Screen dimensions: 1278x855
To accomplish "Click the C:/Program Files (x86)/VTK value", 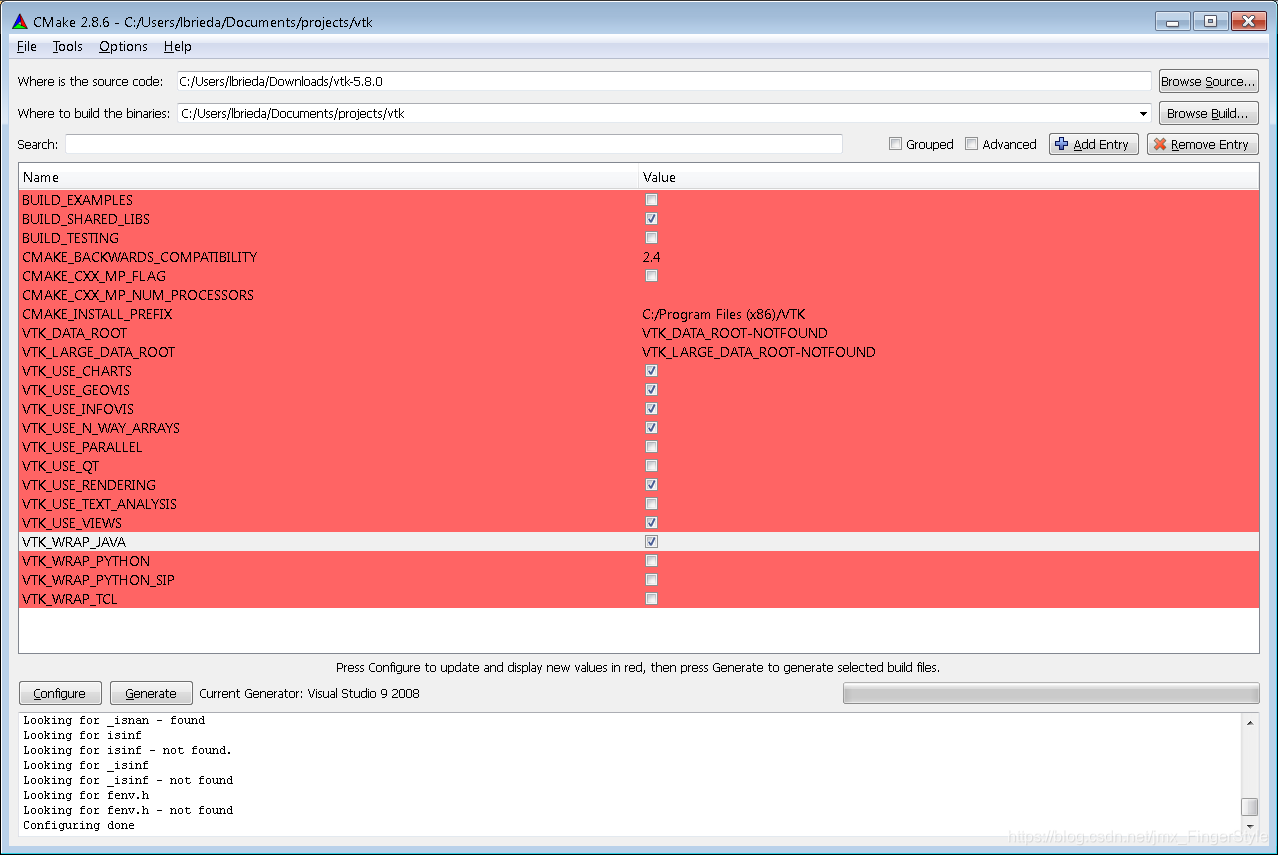I will (723, 314).
